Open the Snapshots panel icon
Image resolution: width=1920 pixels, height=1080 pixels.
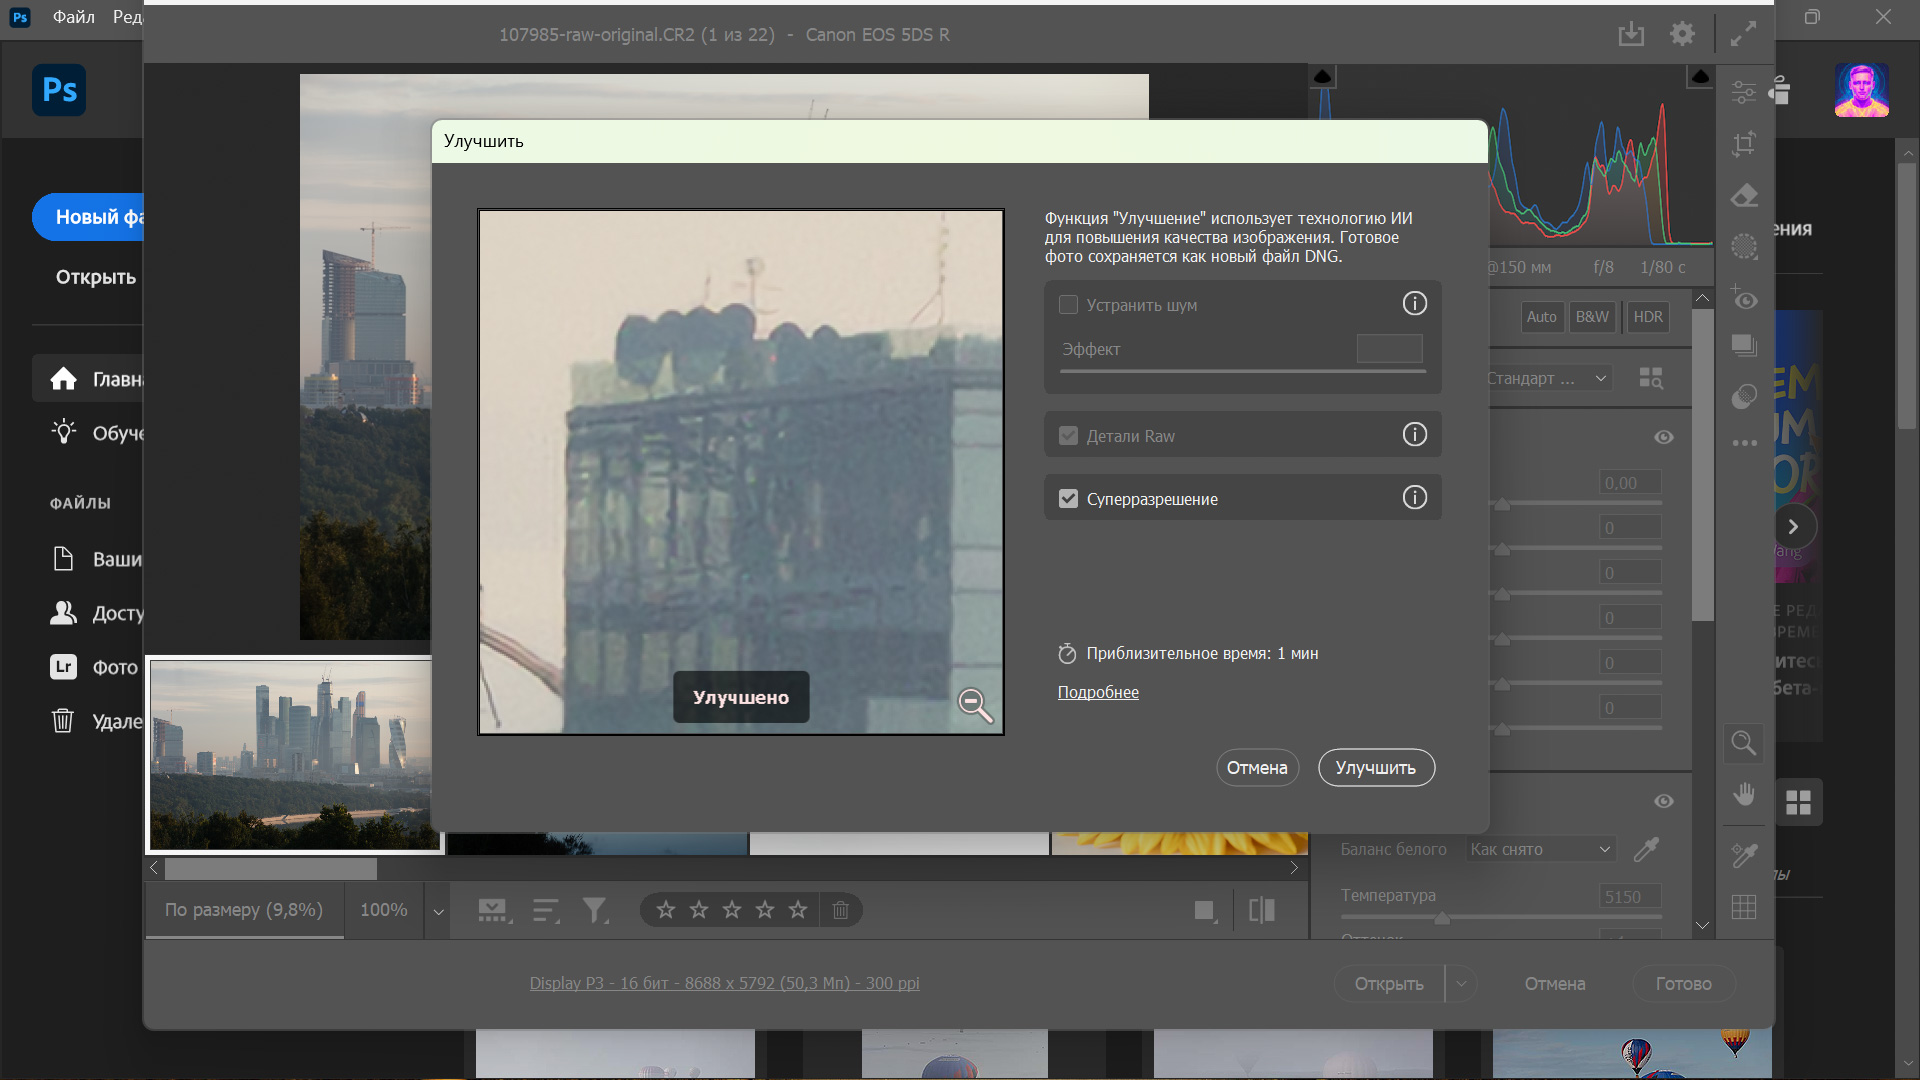(x=1744, y=346)
